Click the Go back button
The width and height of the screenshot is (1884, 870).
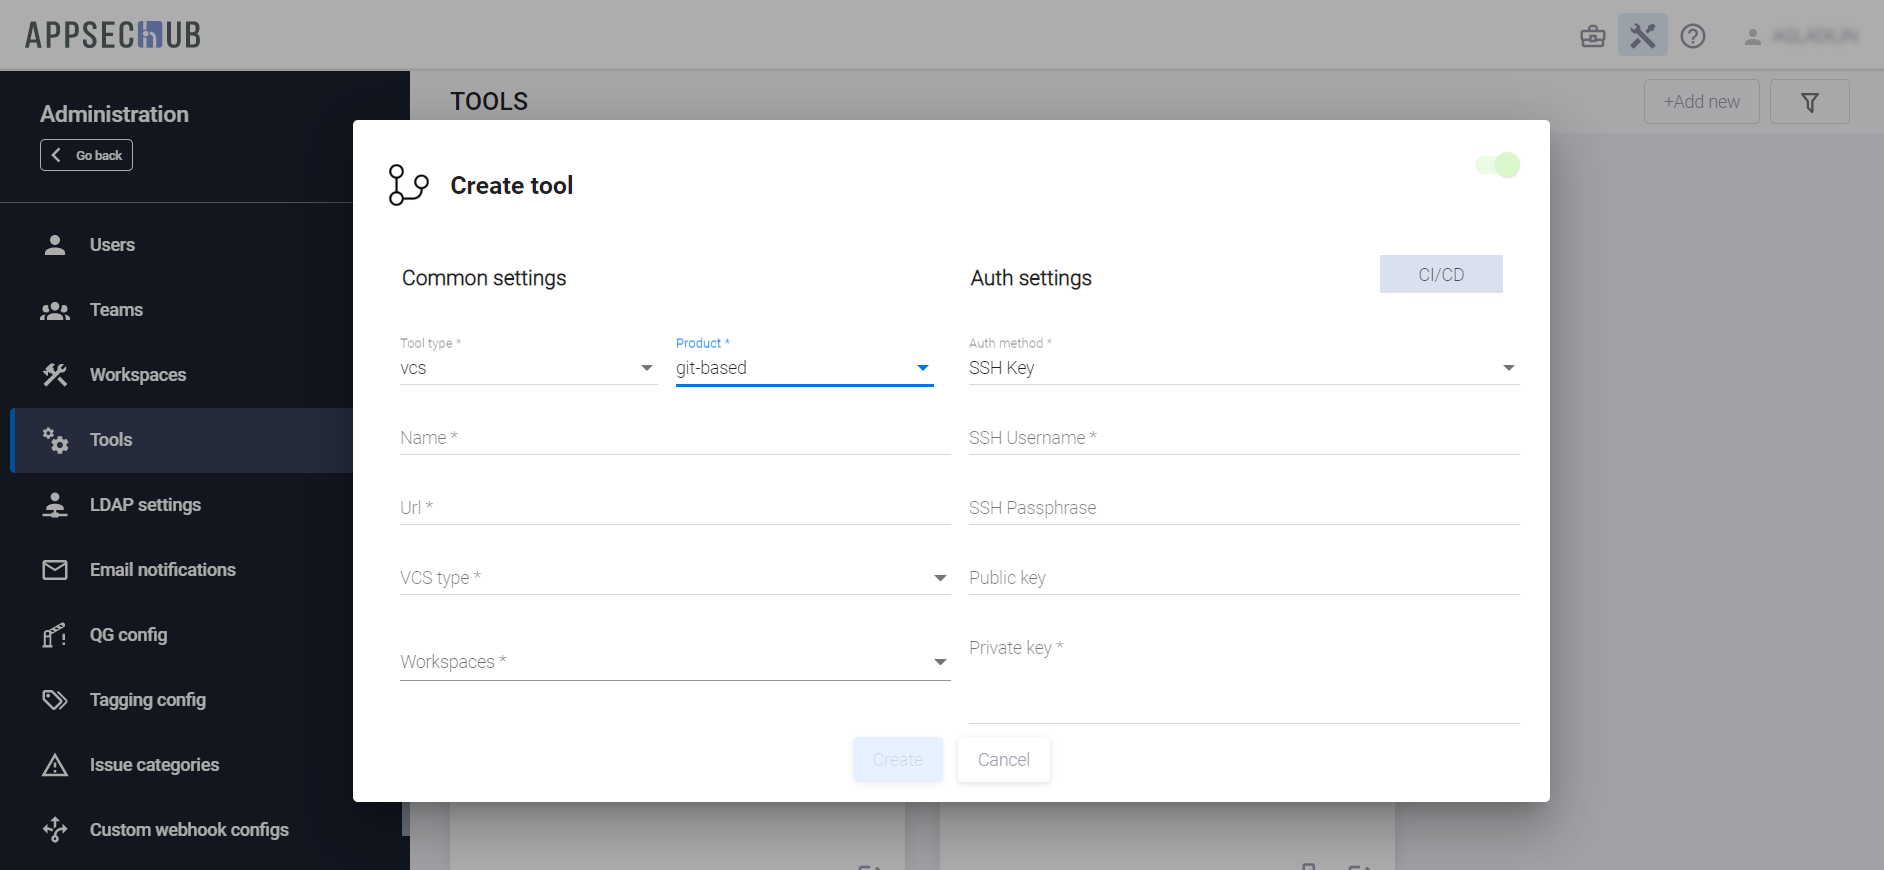[x=87, y=155]
